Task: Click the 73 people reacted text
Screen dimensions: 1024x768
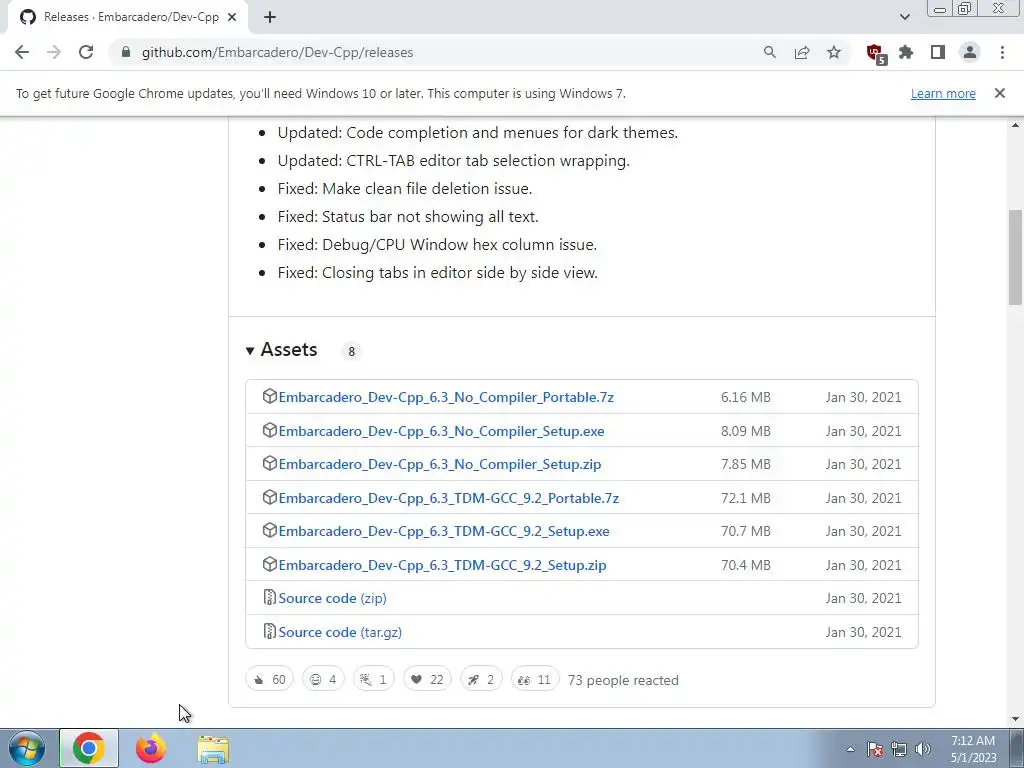Action: pyautogui.click(x=623, y=680)
